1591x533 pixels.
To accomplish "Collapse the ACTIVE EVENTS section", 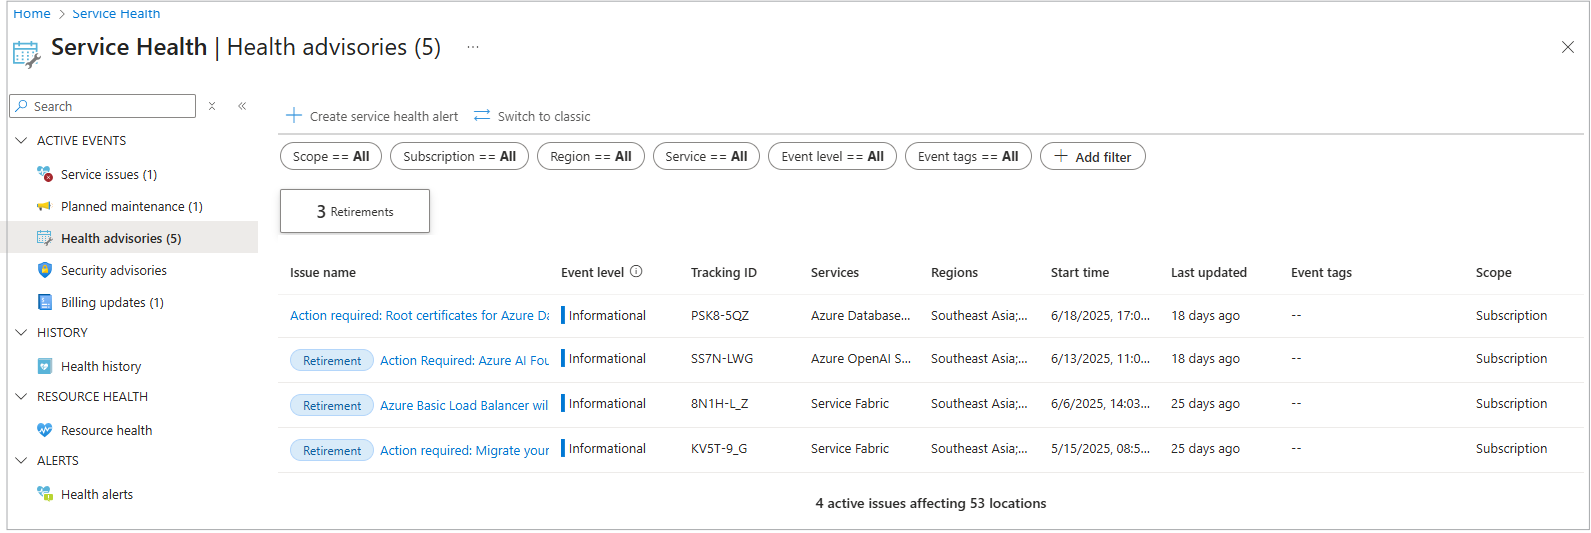I will coord(21,141).
